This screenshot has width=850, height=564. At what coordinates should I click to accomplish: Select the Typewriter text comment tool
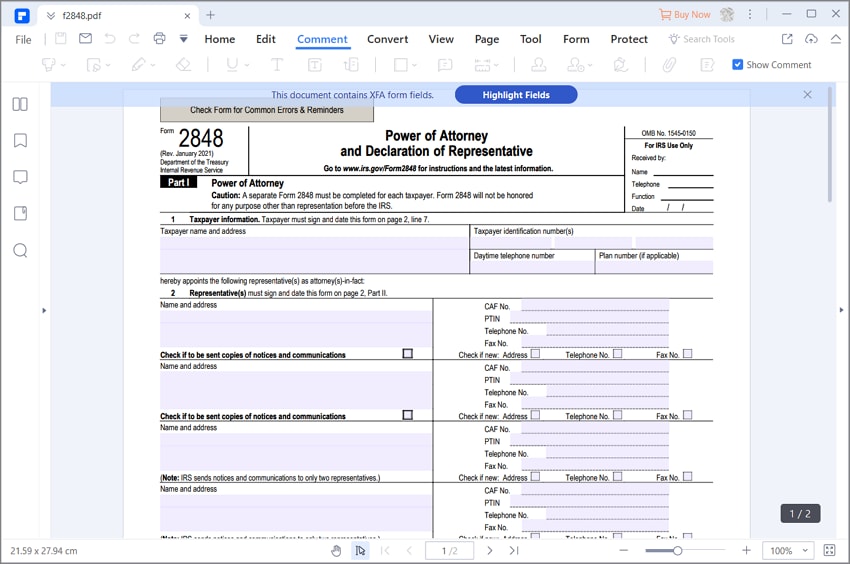pos(277,65)
